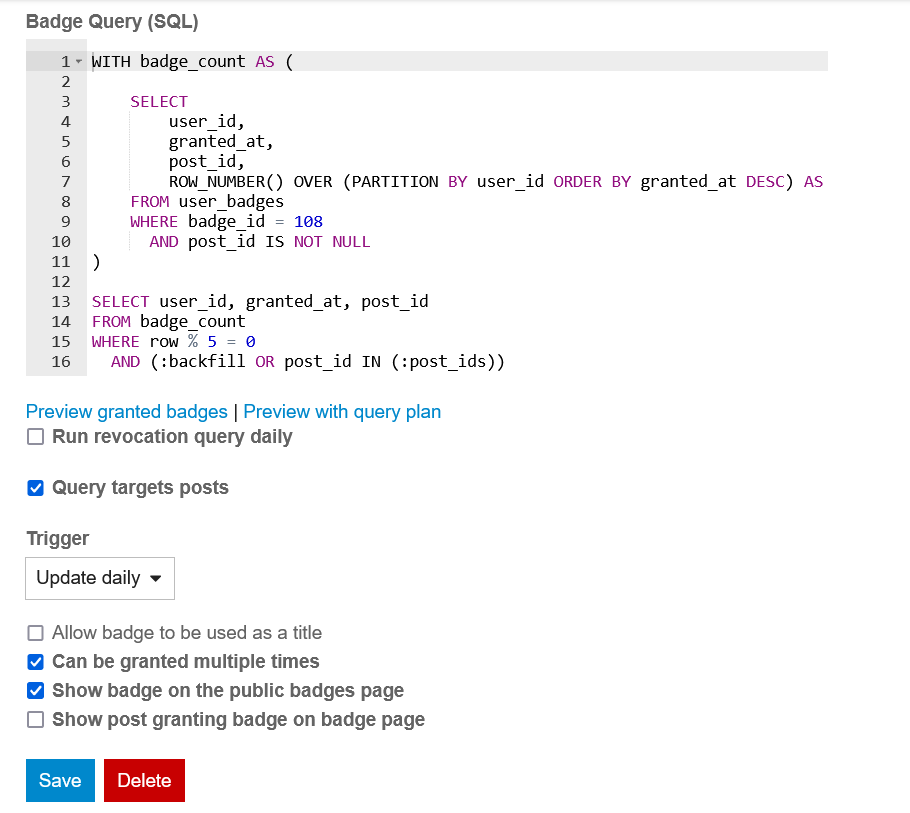Click the SELECT keyword on line 3
Image resolution: width=910 pixels, height=813 pixels.
[159, 102]
